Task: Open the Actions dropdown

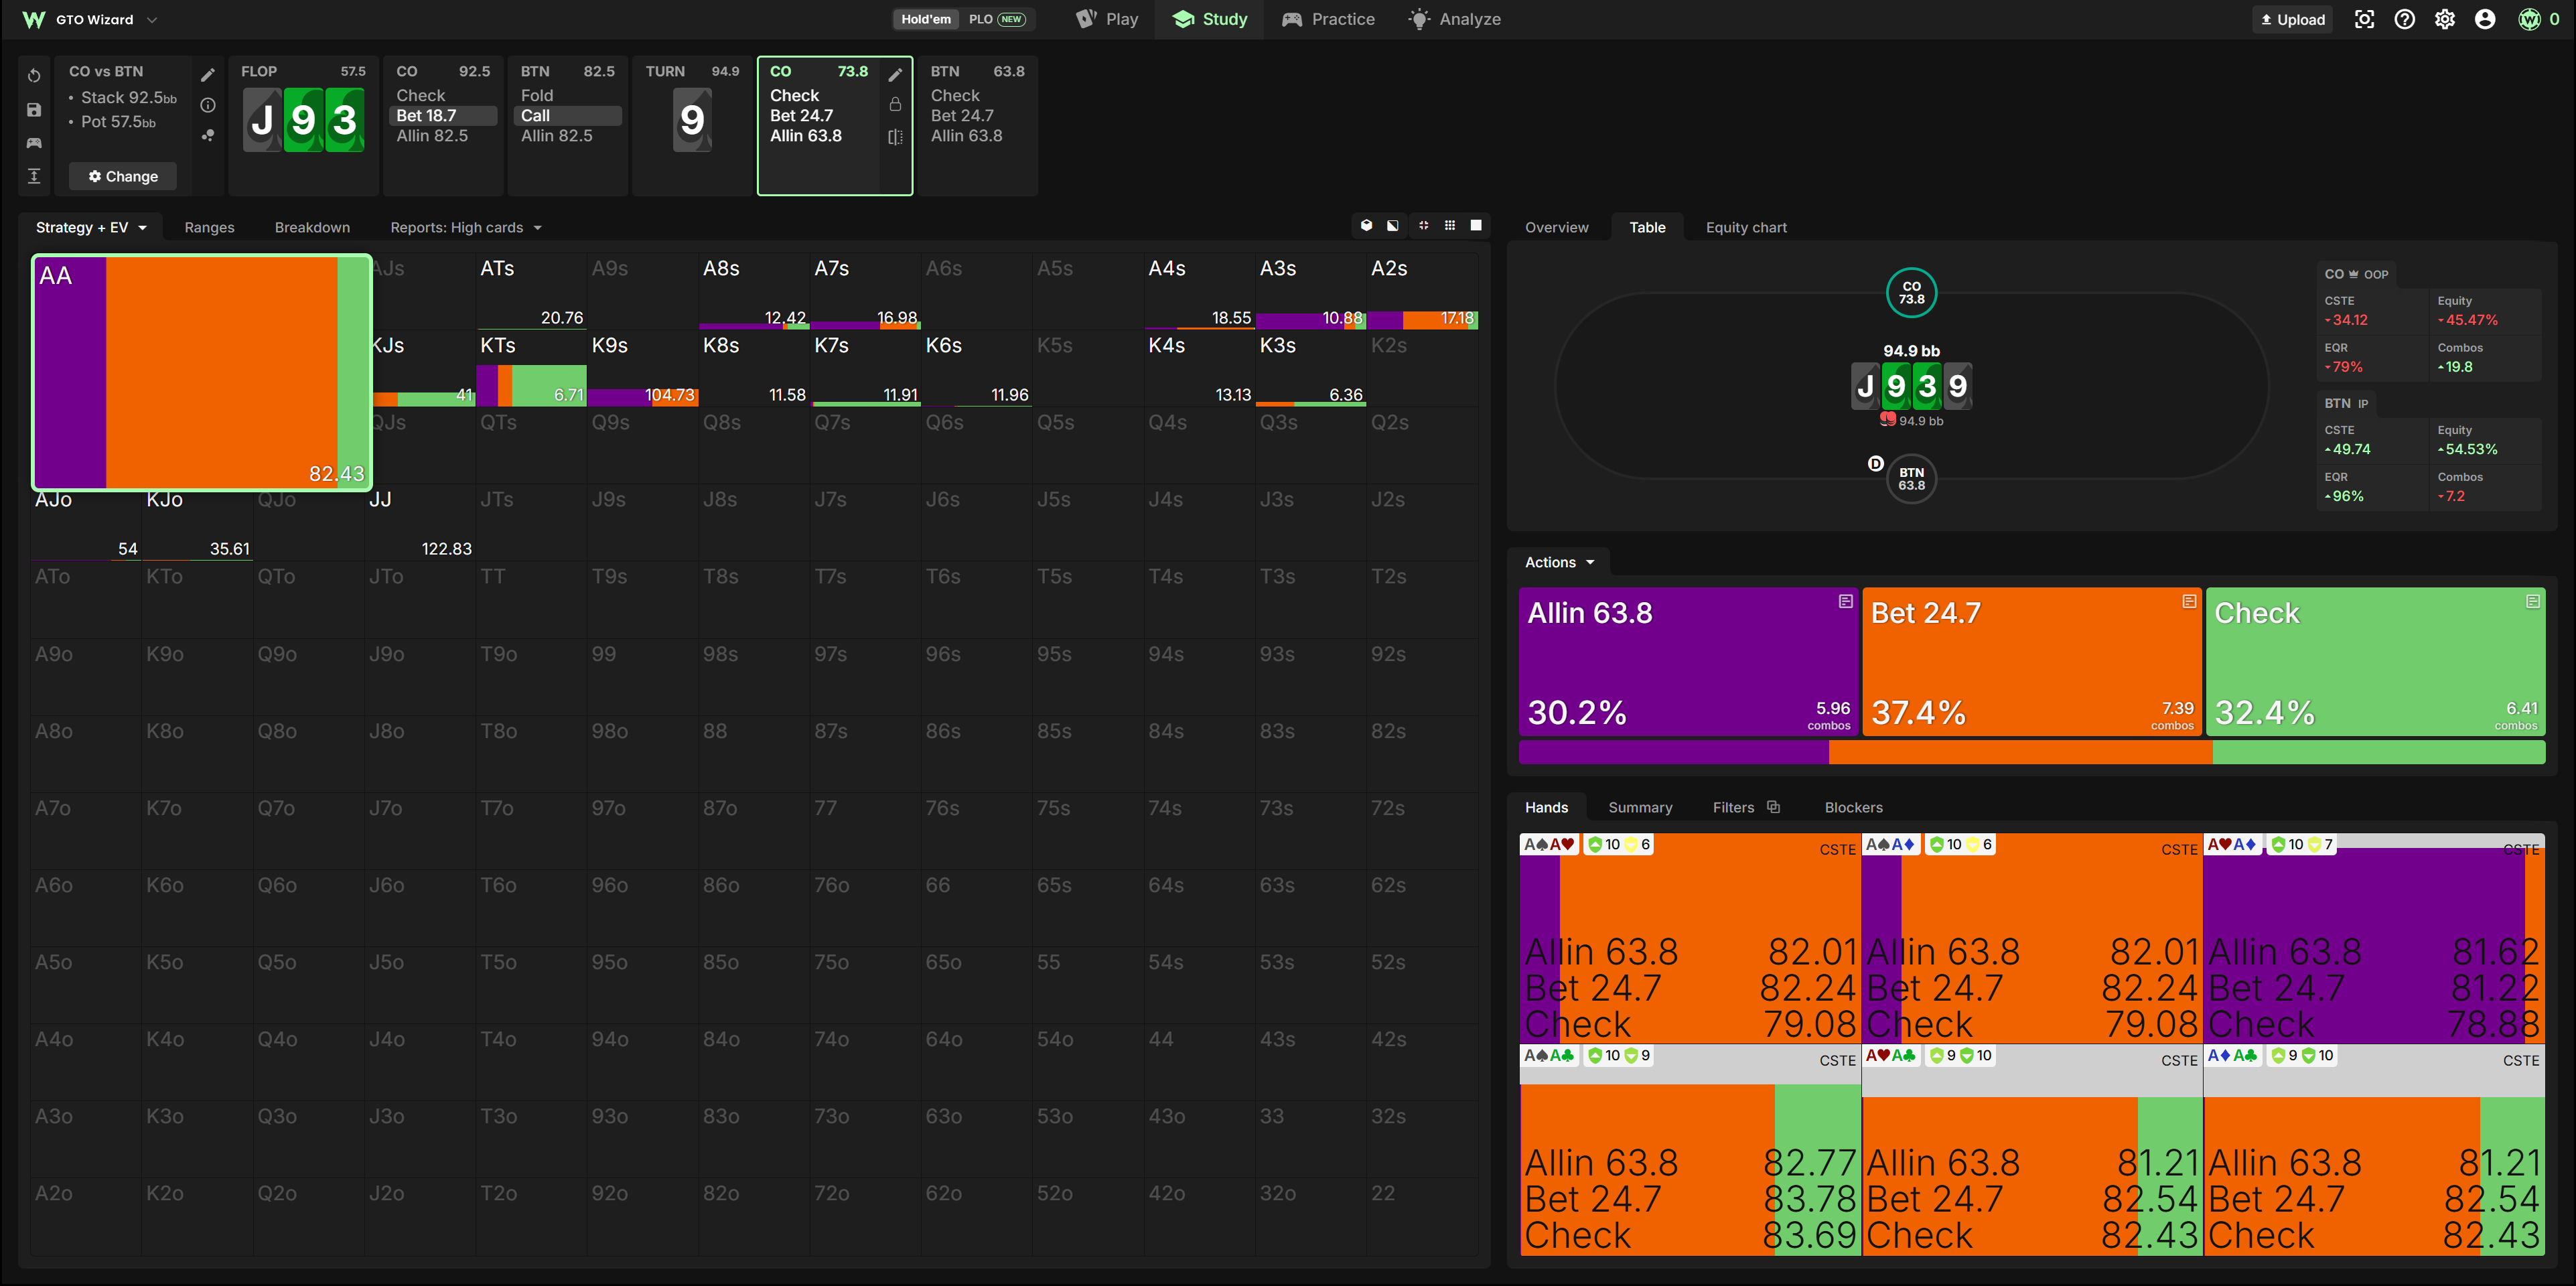Action: coord(1559,562)
